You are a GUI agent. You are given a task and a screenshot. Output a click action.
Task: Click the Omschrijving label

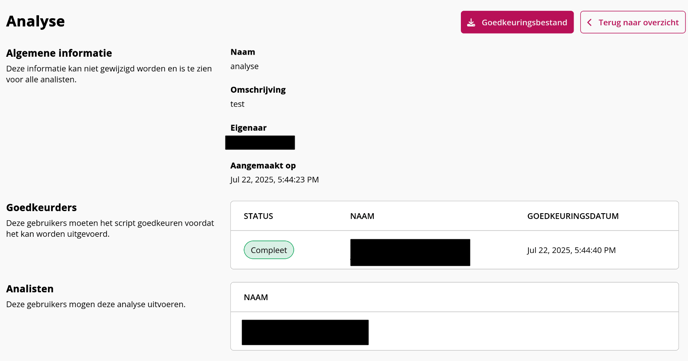258,90
